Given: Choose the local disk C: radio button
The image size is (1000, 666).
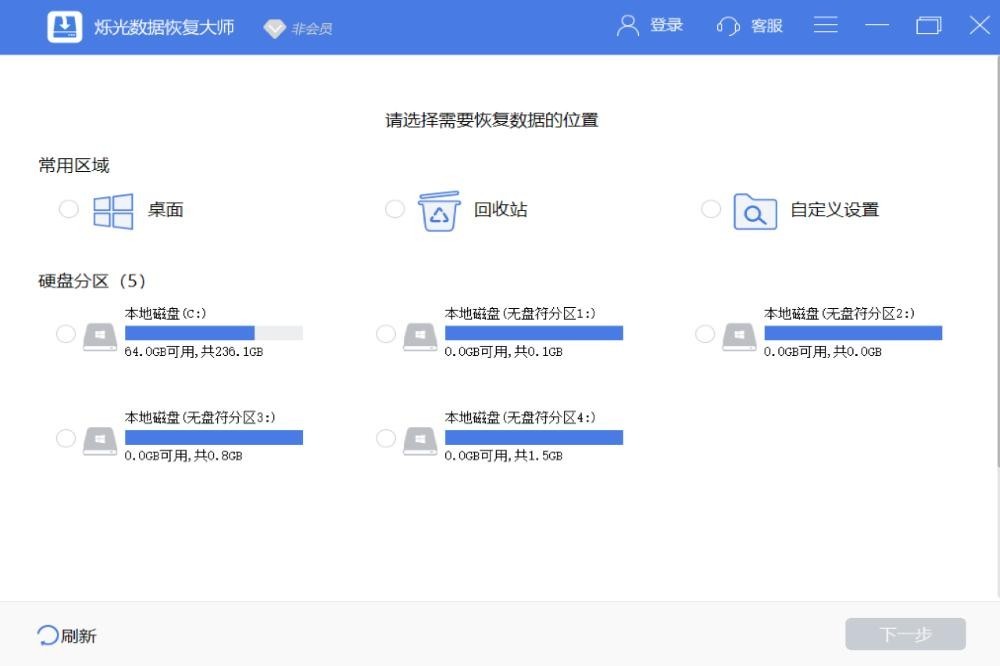Looking at the screenshot, I should point(66,334).
